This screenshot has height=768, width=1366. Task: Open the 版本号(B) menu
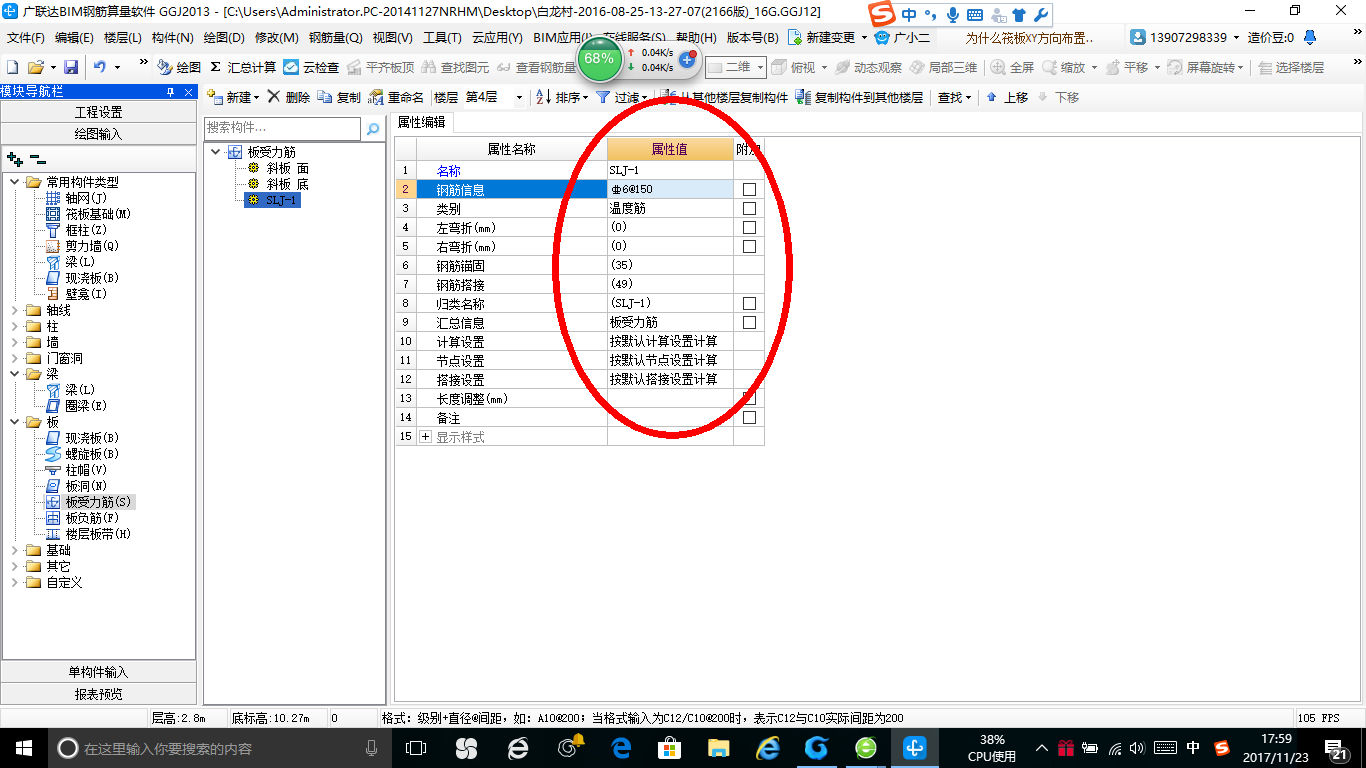point(752,37)
